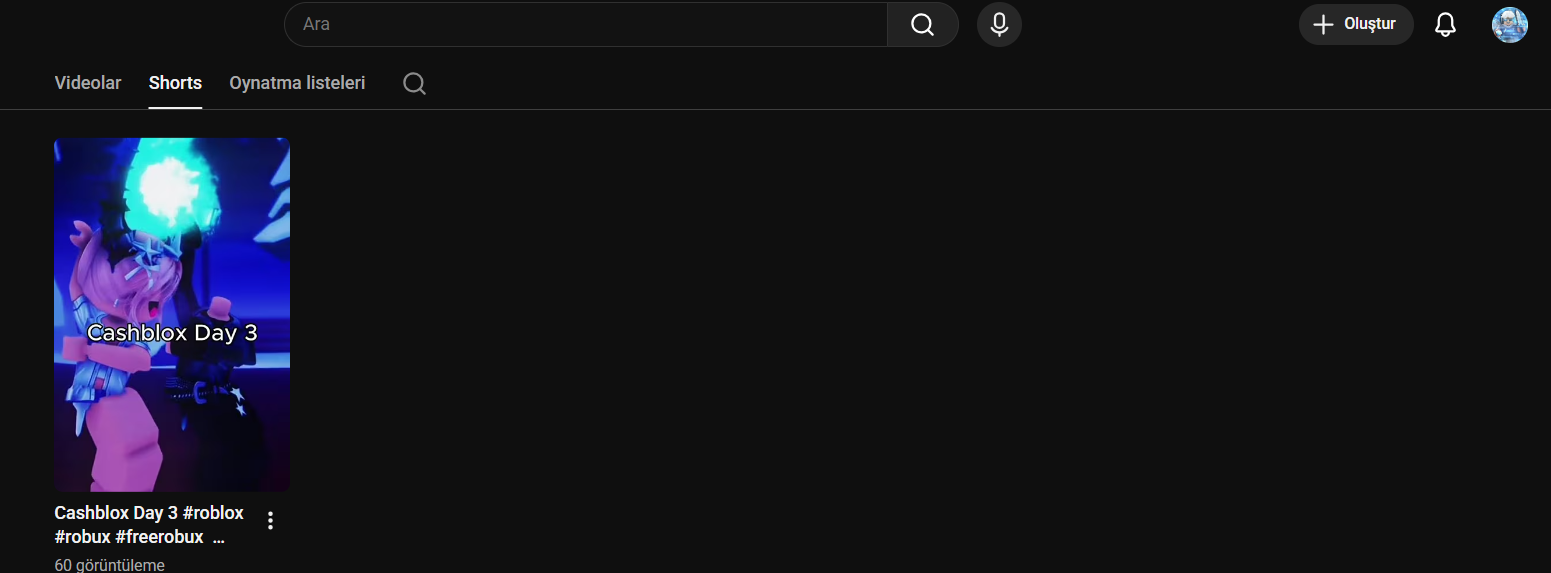Image resolution: width=1551 pixels, height=573 pixels.
Task: Start voice search with the microphone
Action: coord(999,24)
